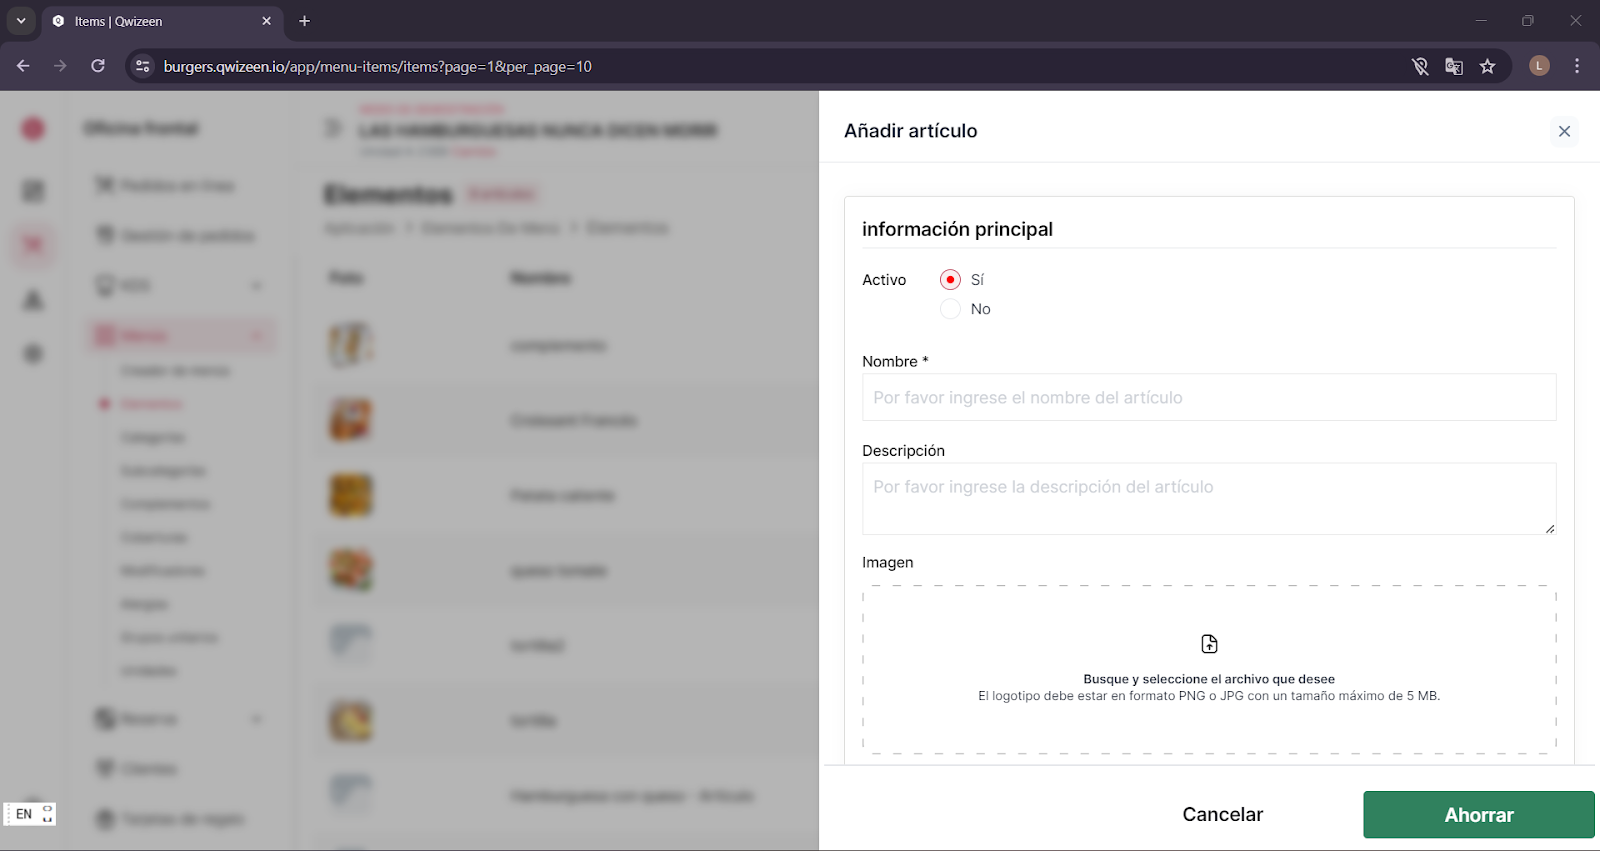Viewport: 1600px width, 851px height.
Task: Open the browser tab search dropdown
Action: click(21, 21)
